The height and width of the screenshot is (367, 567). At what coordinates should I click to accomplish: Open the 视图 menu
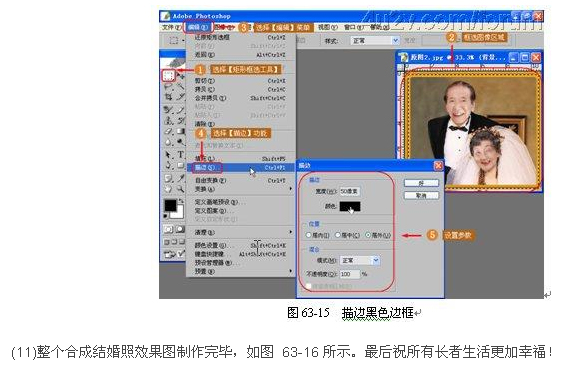tap(328, 27)
